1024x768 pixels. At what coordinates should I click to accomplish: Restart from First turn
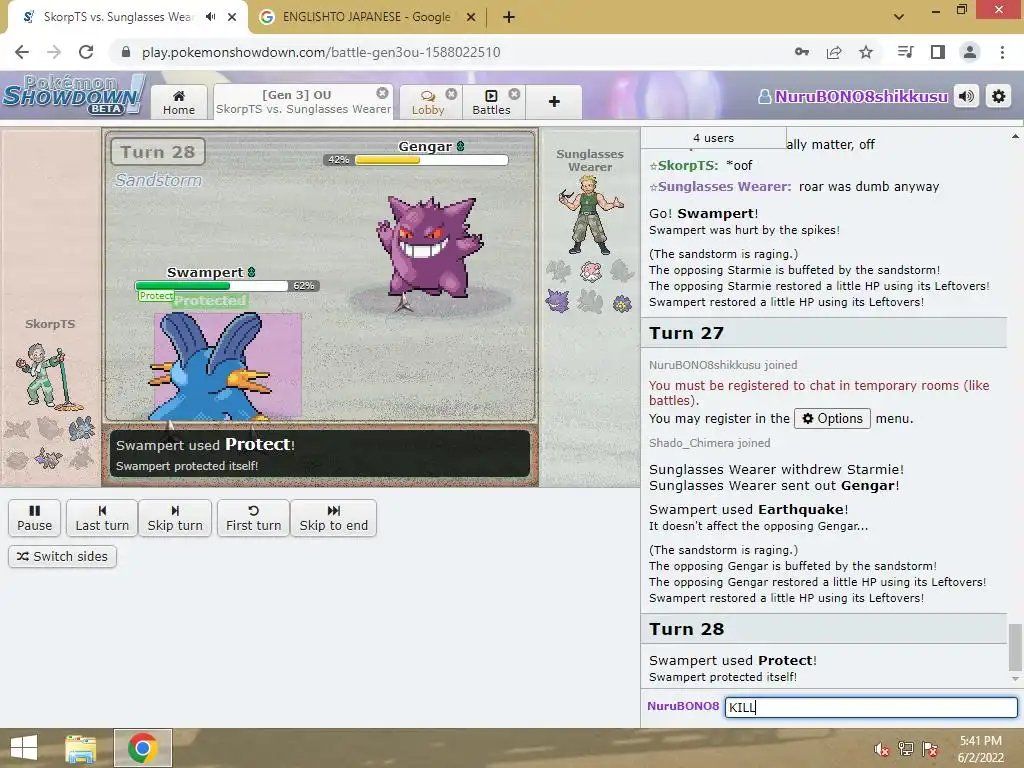(x=253, y=518)
